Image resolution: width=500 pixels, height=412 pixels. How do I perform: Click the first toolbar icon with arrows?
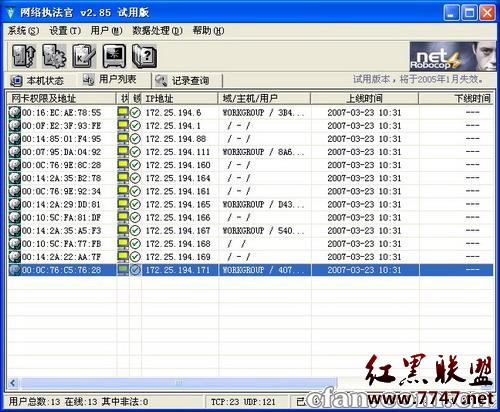tap(23, 56)
